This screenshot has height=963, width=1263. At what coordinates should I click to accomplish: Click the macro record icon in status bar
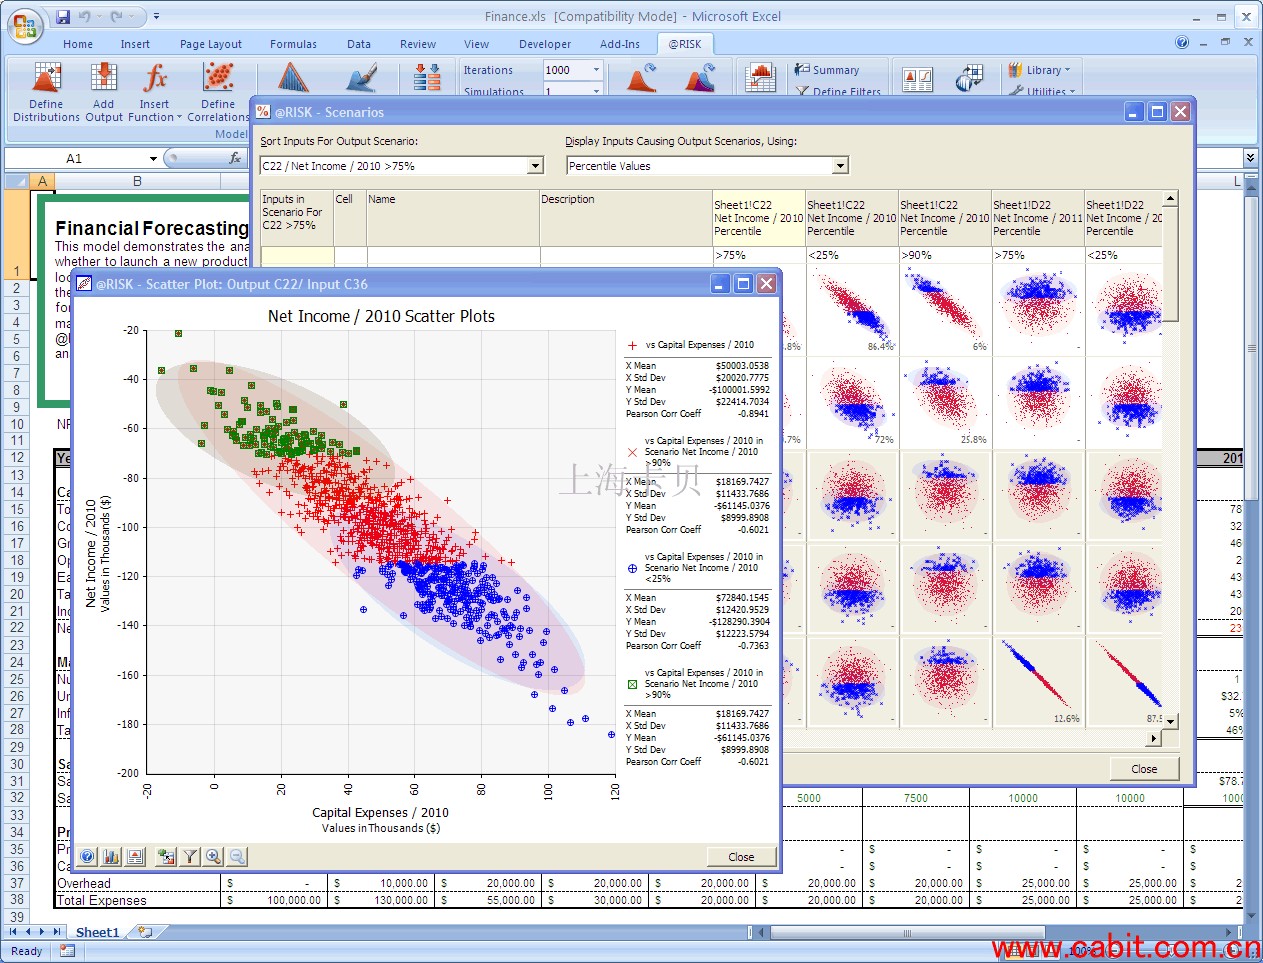(68, 951)
